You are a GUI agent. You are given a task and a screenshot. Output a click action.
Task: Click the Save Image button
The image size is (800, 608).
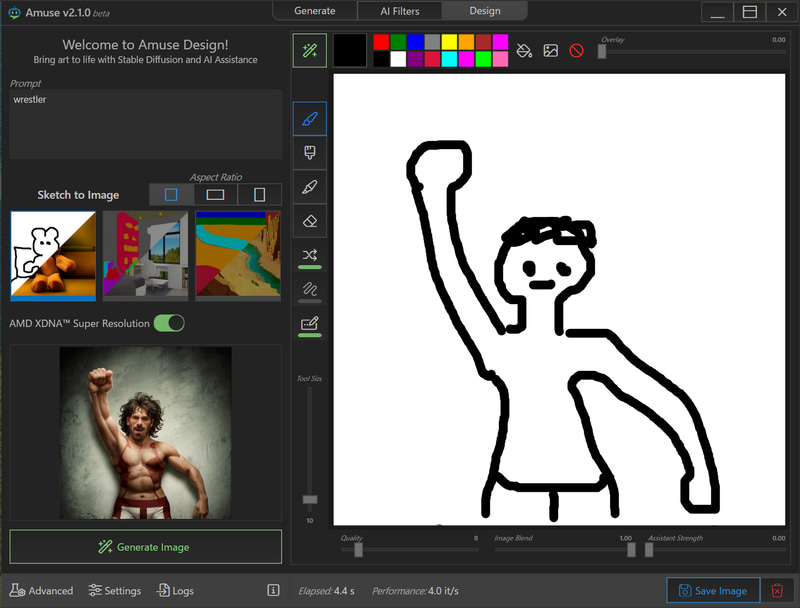coord(713,591)
